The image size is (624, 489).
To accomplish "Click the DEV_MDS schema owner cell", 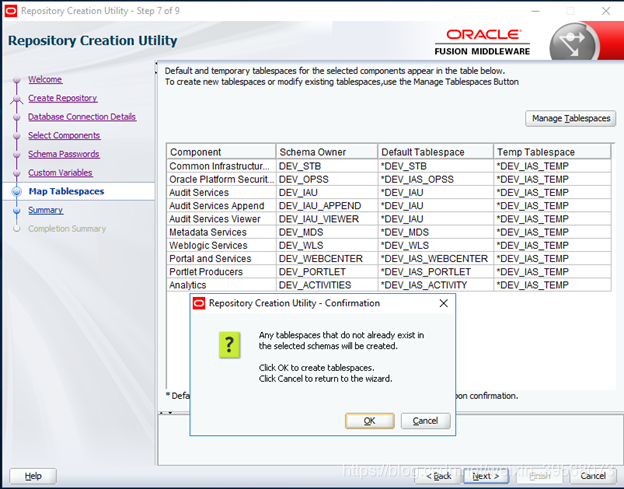I will 327,232.
